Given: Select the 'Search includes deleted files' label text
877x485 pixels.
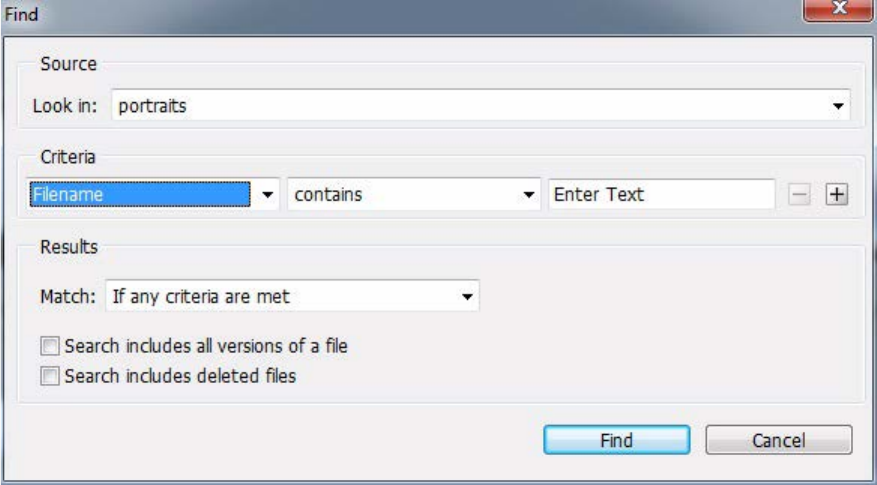Looking at the screenshot, I should (x=180, y=376).
